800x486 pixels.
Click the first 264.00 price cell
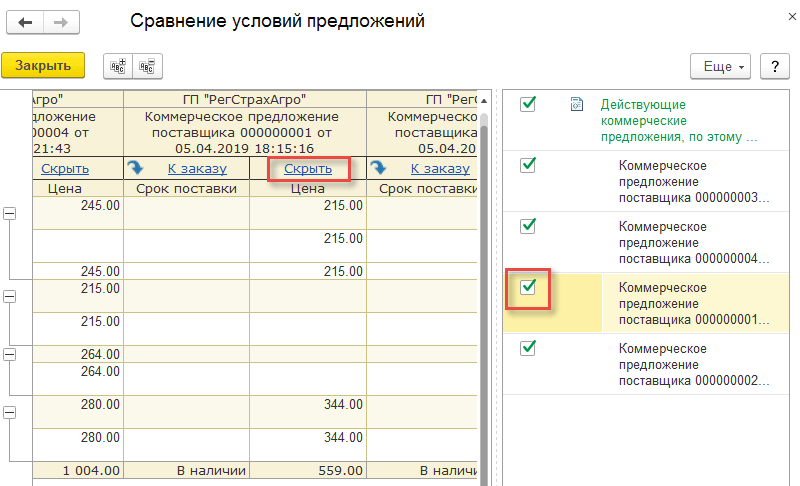pos(78,354)
